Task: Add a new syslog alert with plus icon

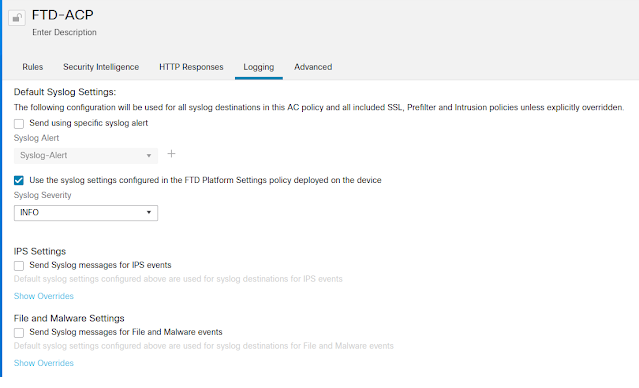Action: tap(172, 154)
